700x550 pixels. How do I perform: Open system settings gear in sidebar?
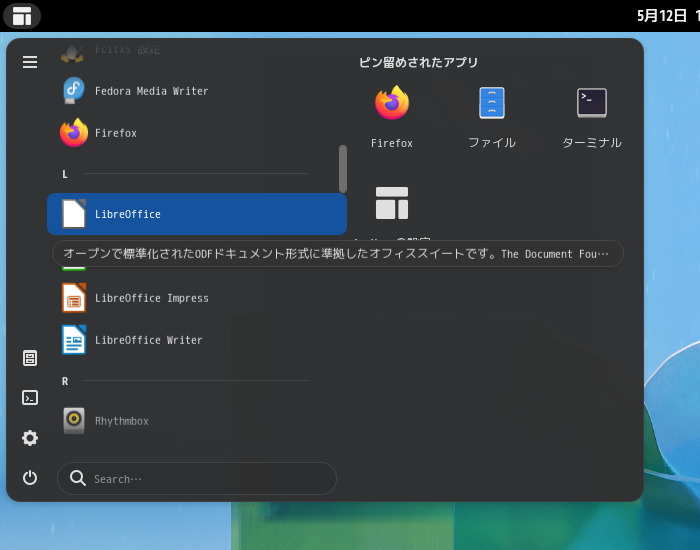click(30, 438)
